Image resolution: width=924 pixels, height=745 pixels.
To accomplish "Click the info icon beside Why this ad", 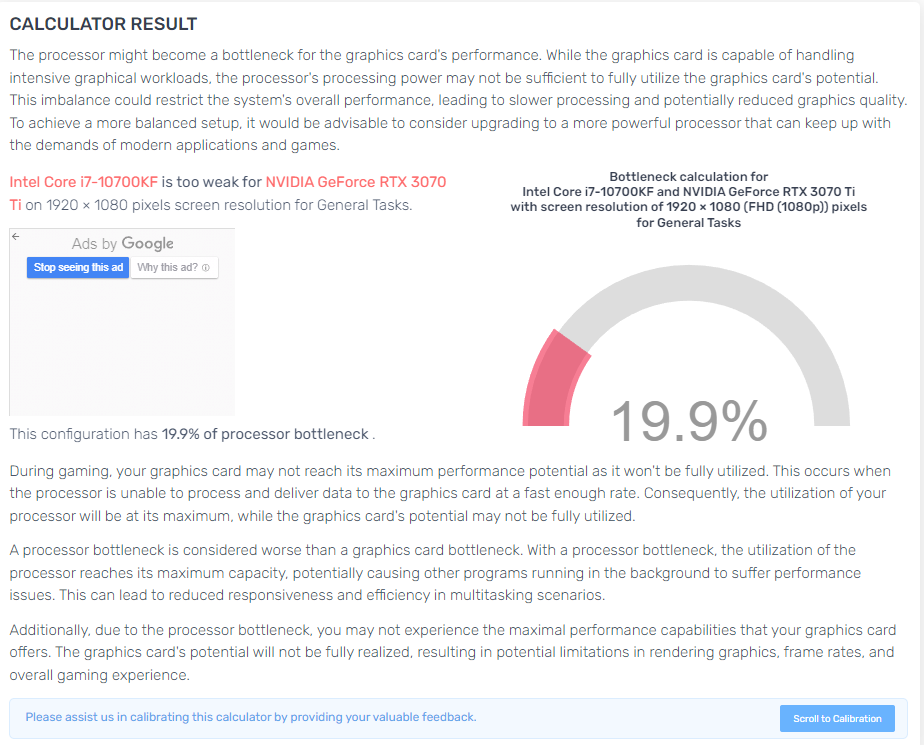I will tap(206, 268).
